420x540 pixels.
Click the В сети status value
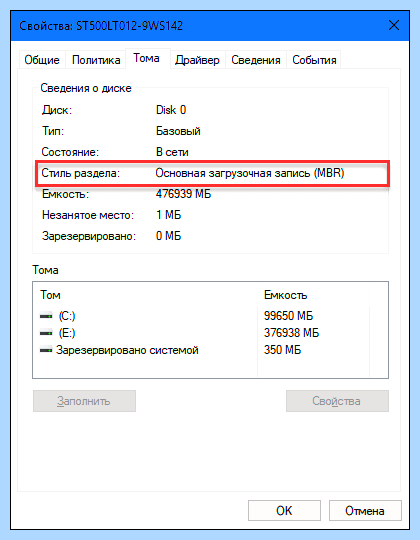coord(172,152)
